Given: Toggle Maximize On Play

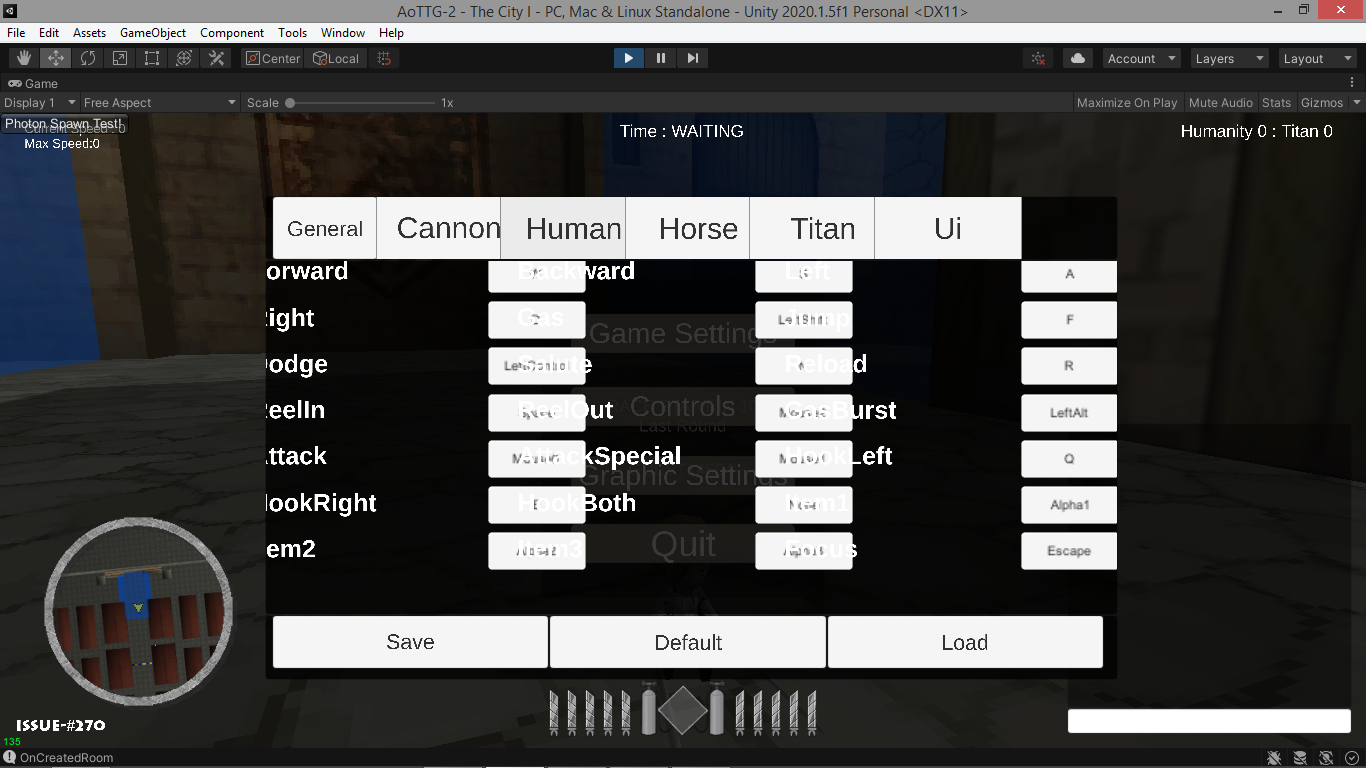Looking at the screenshot, I should pos(1127,102).
